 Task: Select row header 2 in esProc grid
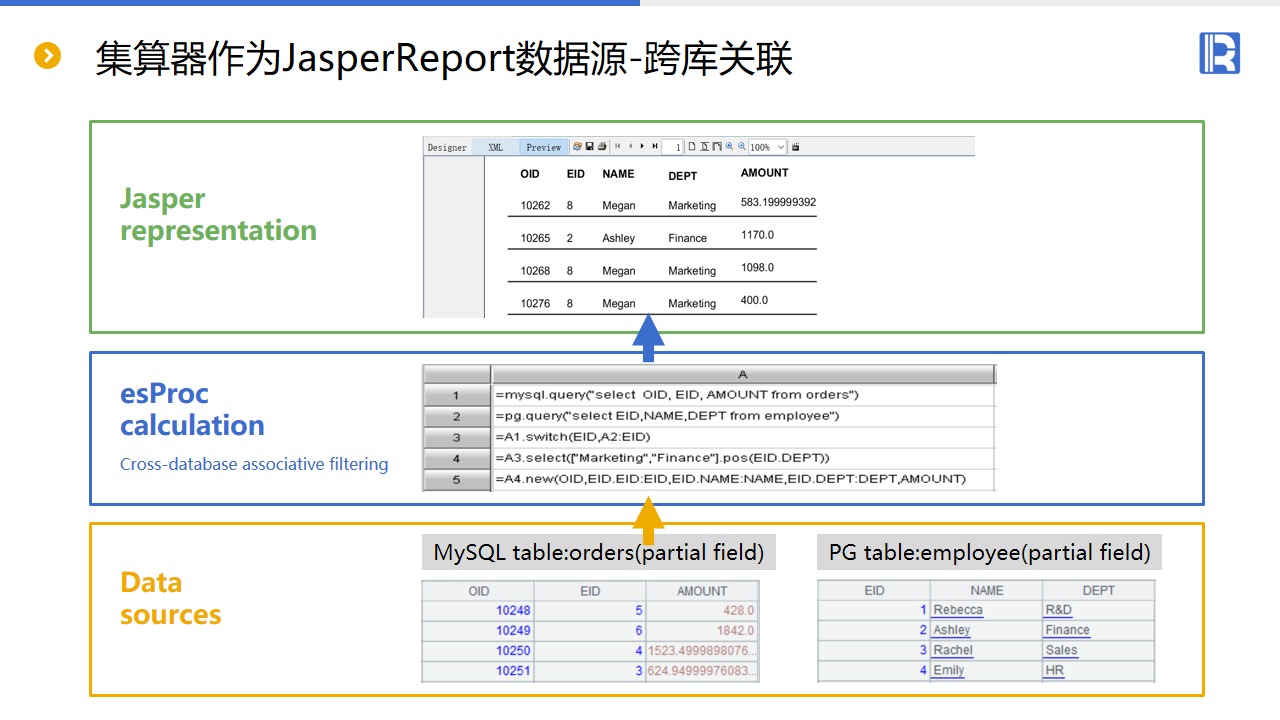point(457,416)
